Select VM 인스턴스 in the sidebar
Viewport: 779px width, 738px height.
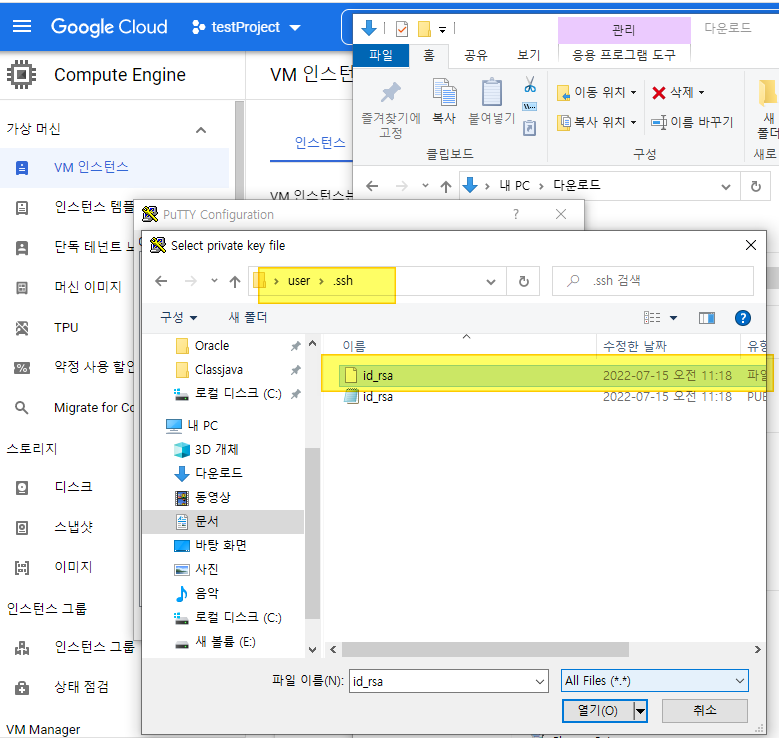tap(114, 167)
